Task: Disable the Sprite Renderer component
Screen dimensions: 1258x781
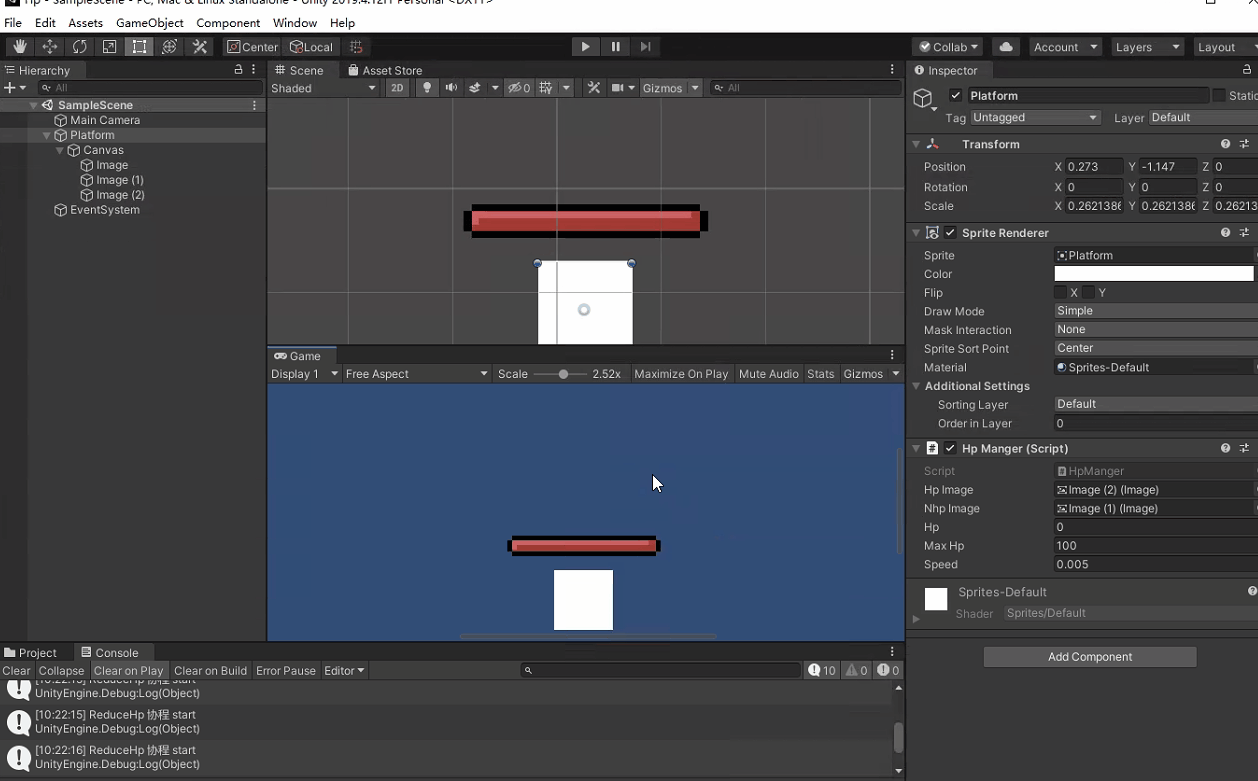Action: click(951, 233)
